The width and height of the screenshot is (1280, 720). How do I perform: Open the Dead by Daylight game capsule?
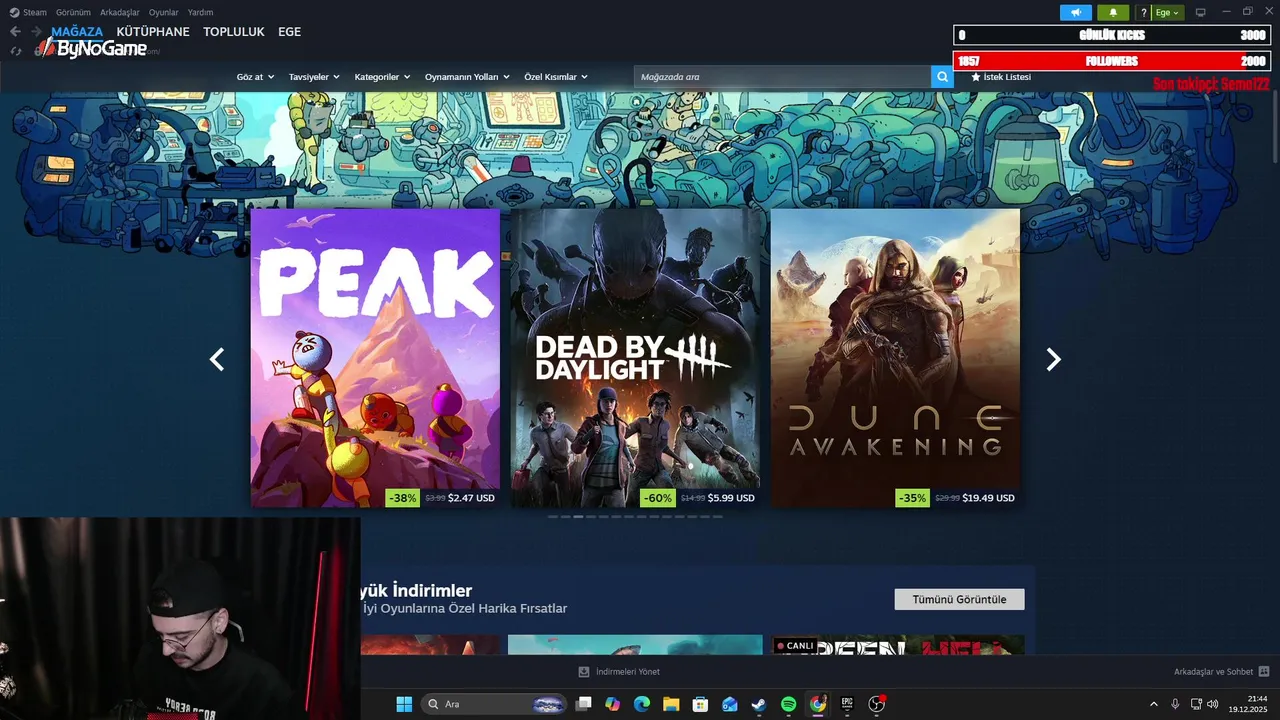(x=635, y=358)
